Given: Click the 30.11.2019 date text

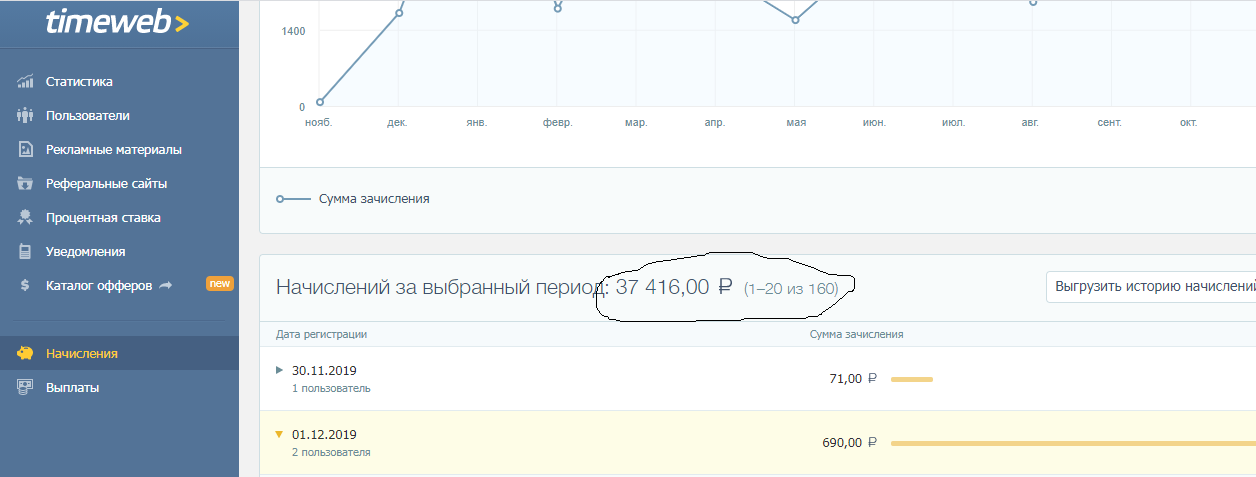Looking at the screenshot, I should [324, 370].
